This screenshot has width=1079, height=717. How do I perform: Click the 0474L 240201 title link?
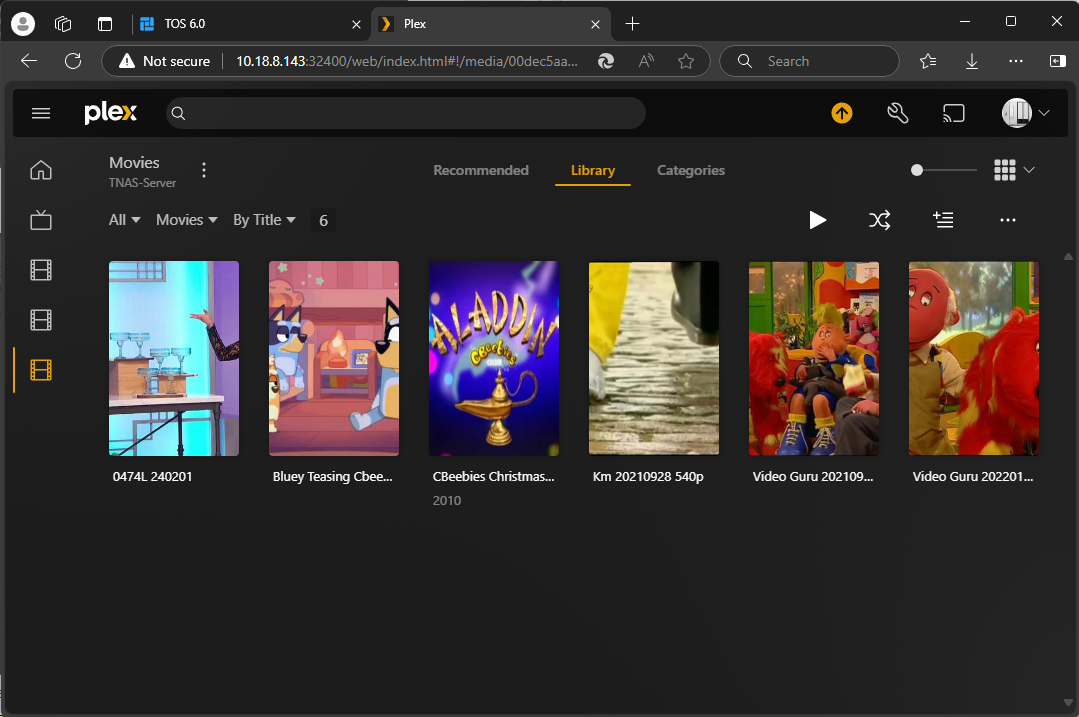[x=152, y=476]
